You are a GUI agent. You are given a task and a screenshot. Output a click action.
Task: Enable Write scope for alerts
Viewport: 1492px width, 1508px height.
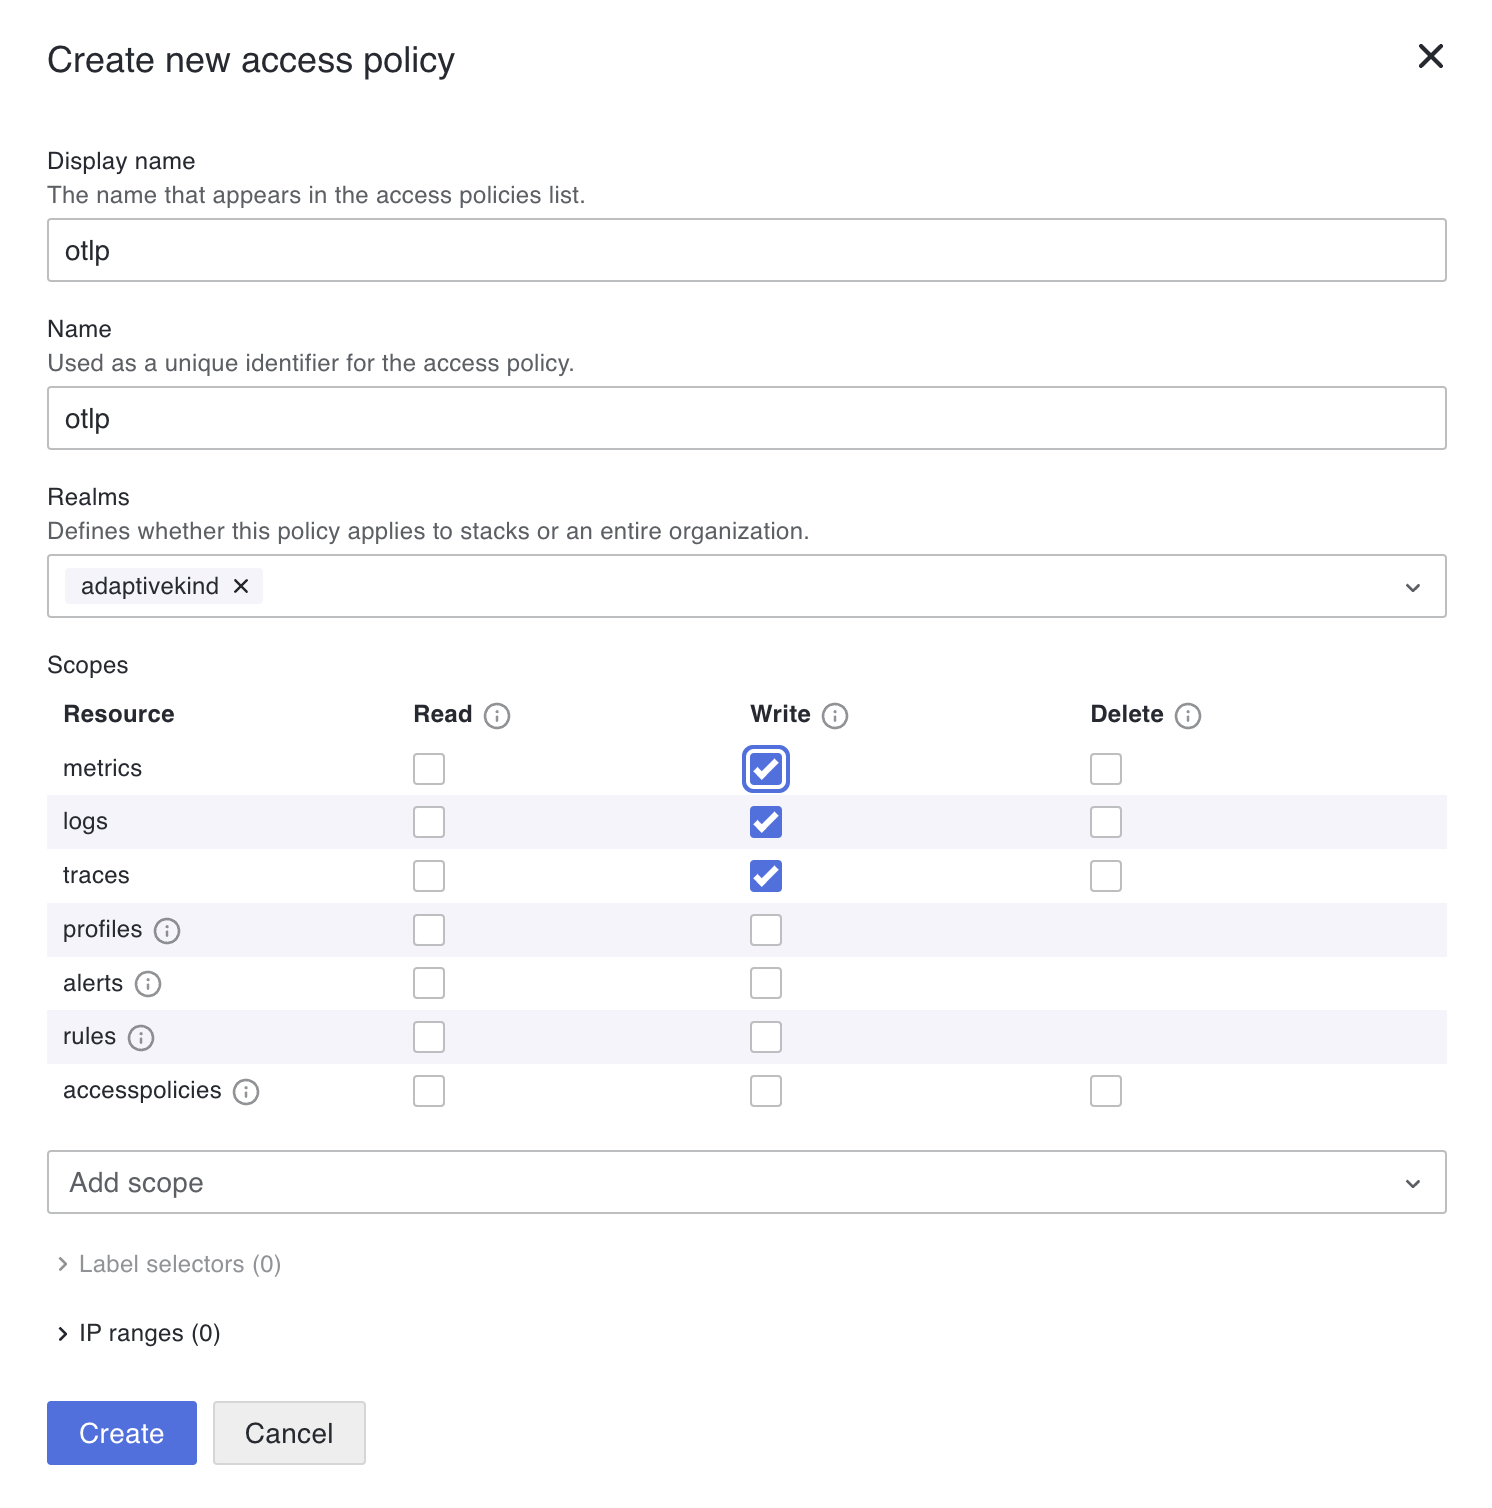click(x=766, y=983)
